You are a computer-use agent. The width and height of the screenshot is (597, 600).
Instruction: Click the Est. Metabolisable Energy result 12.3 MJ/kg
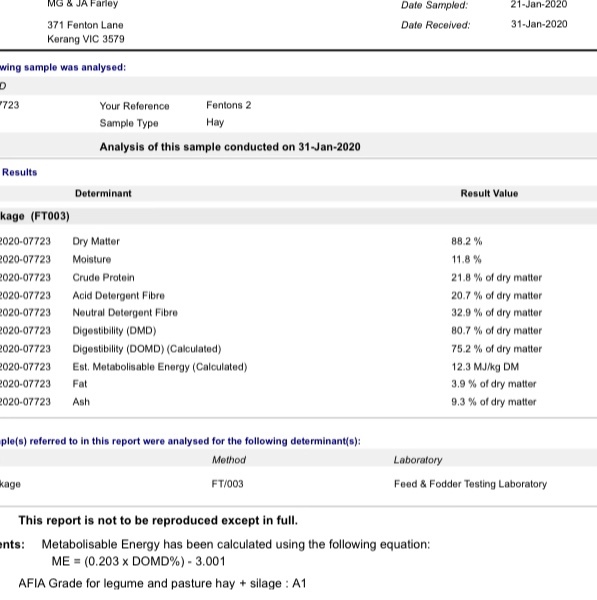tap(485, 367)
